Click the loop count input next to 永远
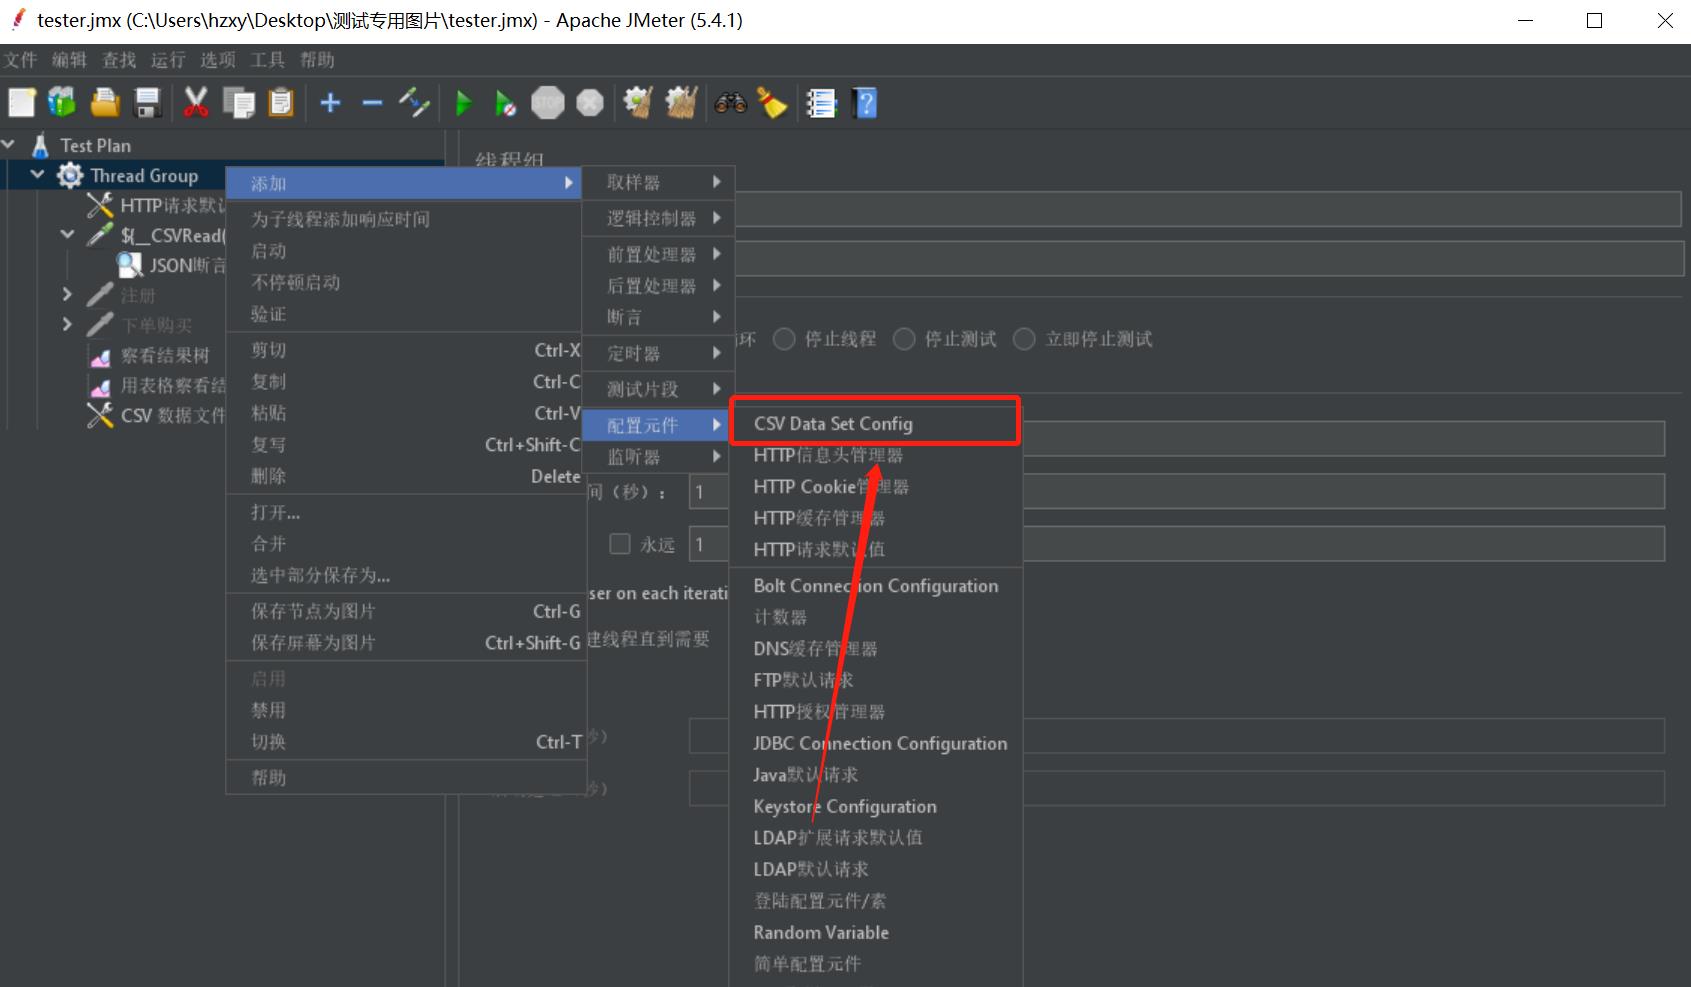This screenshot has height=987, width=1691. tap(1176, 544)
